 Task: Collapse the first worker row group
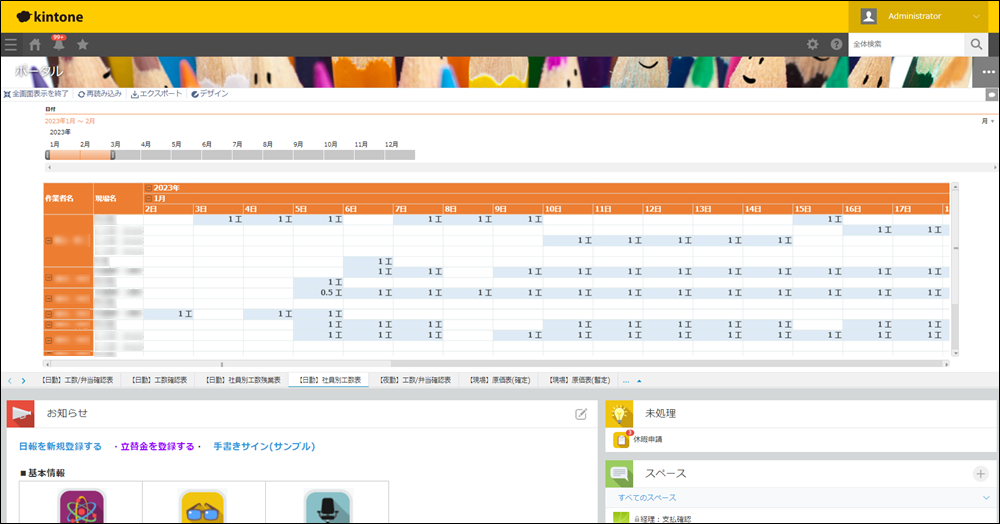point(48,241)
